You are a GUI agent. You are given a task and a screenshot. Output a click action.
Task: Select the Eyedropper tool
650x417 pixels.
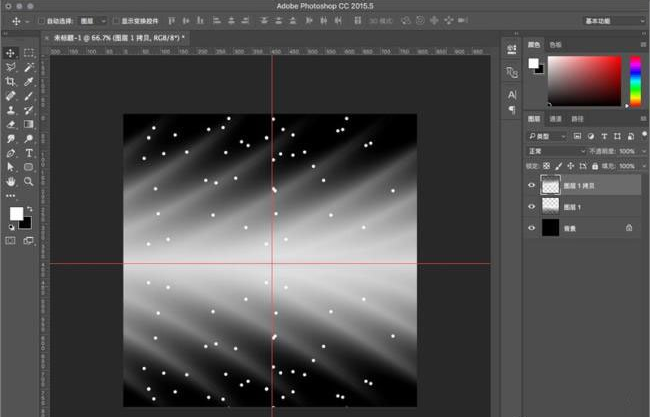[x=29, y=82]
